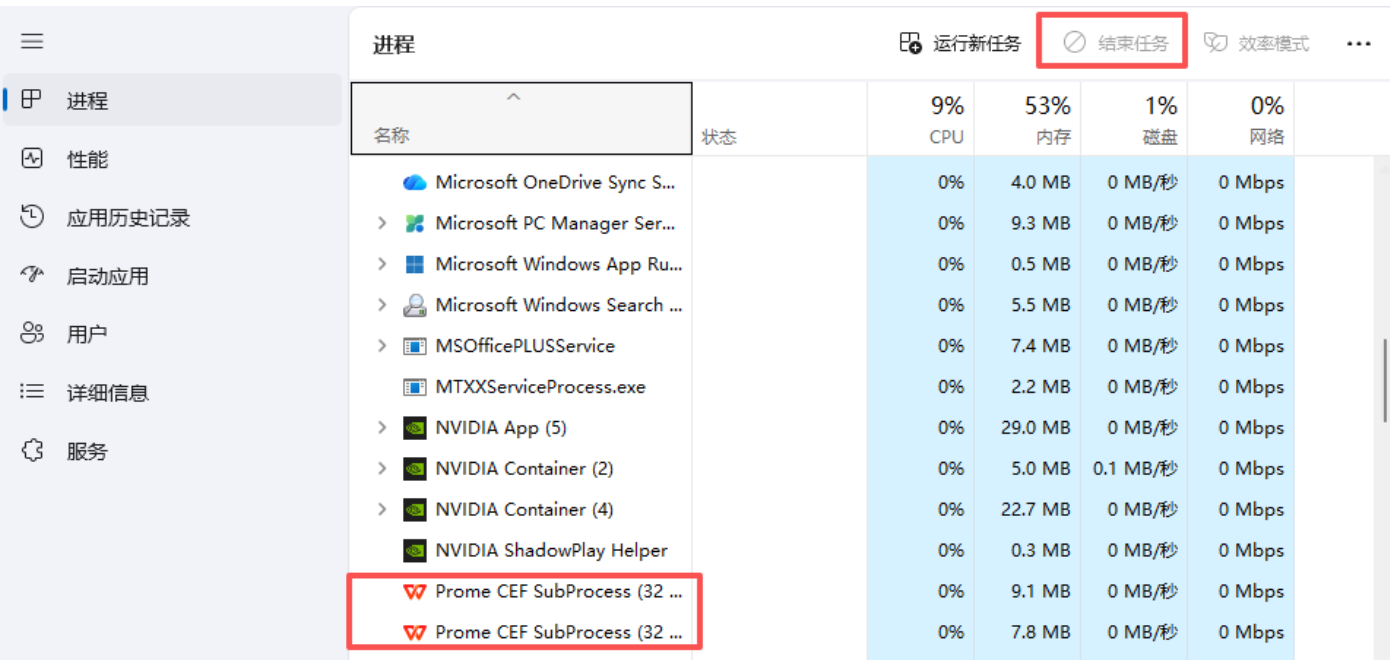
Task: Click the End task prohibition icon
Action: point(1074,43)
